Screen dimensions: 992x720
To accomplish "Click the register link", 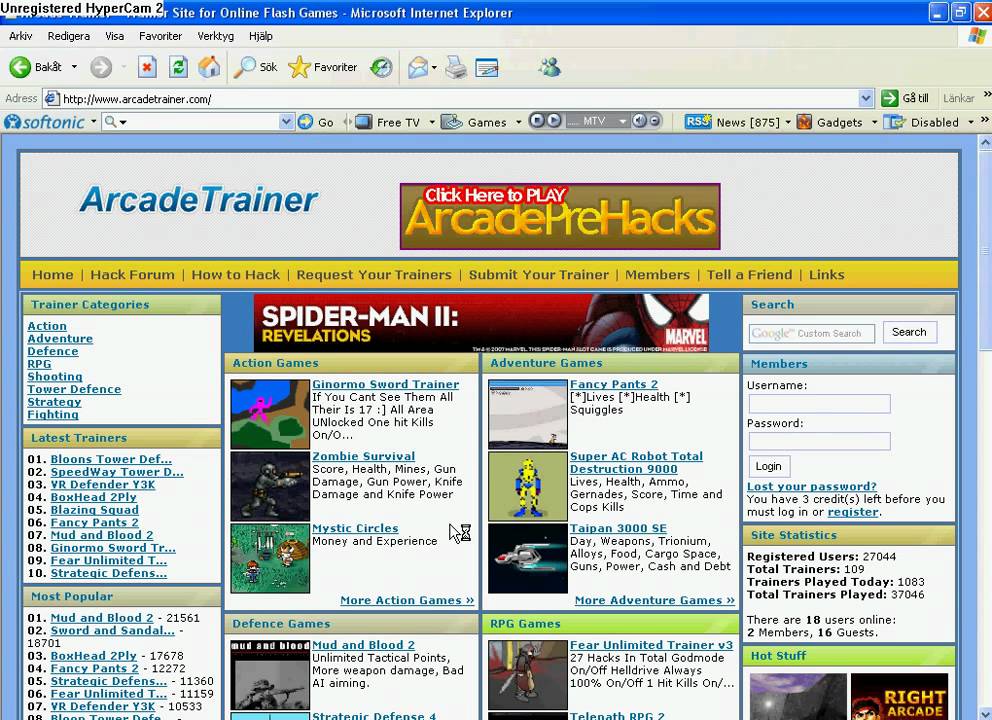I will pos(853,512).
